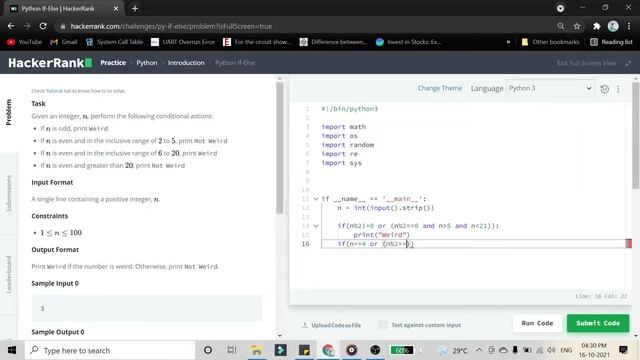This screenshot has width=640, height=360.
Task: Open the Invest in Stocks bookmark
Action: [x=408, y=42]
